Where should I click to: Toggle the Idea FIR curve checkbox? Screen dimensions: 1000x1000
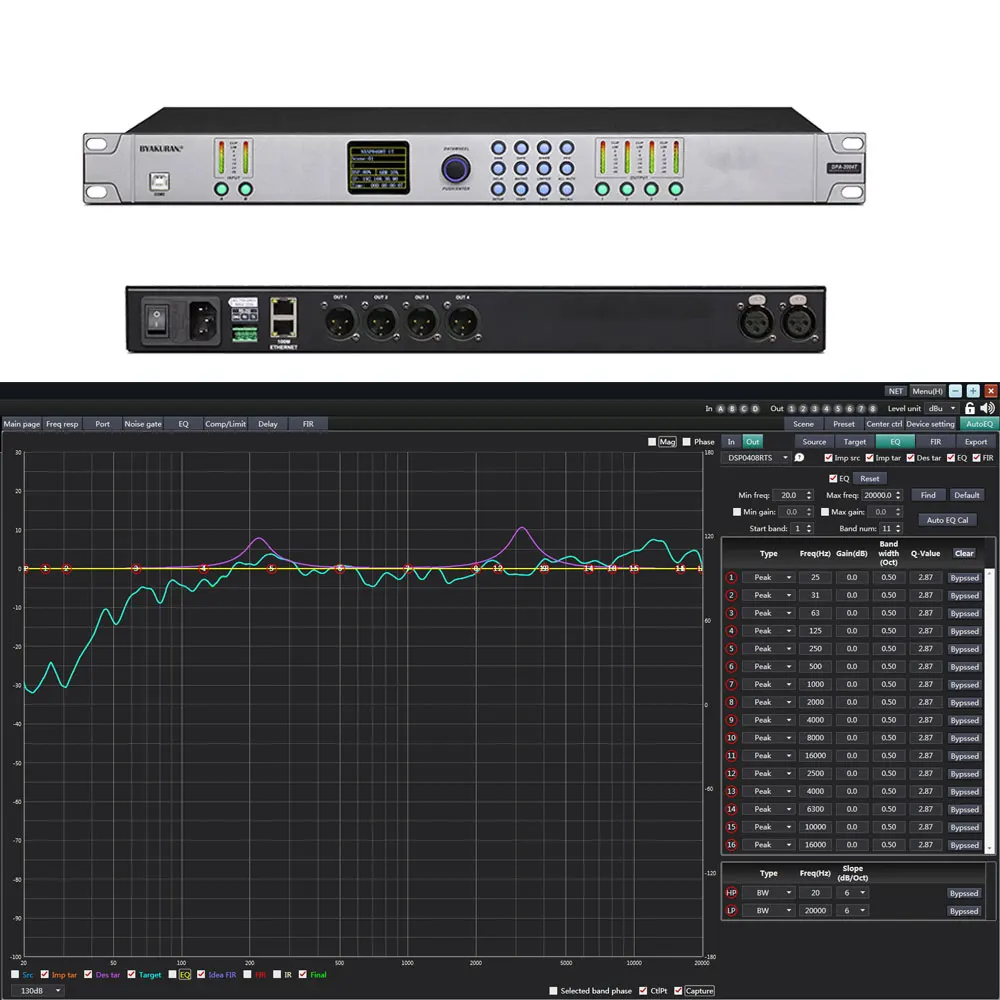tap(201, 974)
